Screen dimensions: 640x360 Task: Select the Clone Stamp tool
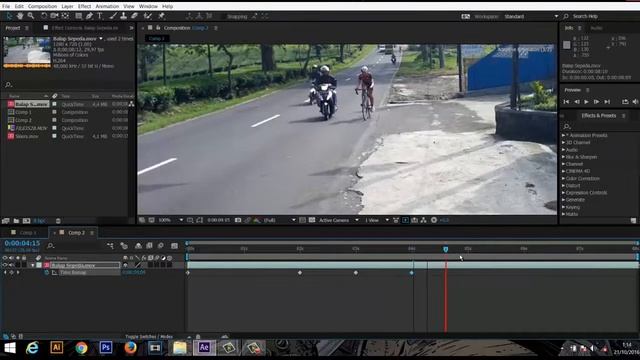coord(123,16)
